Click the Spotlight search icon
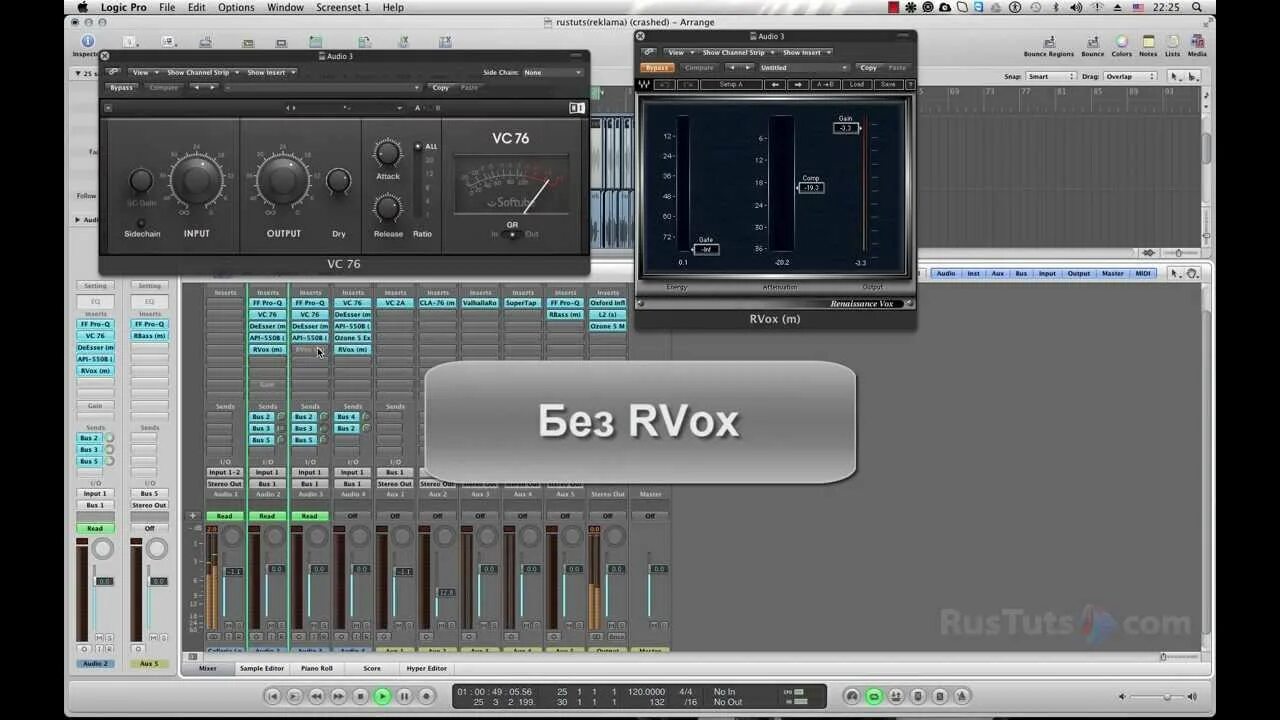 point(1199,7)
